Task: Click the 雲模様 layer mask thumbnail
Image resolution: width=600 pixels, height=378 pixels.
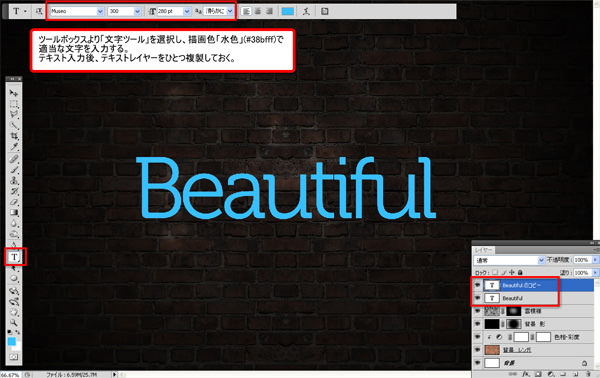Action: point(514,311)
